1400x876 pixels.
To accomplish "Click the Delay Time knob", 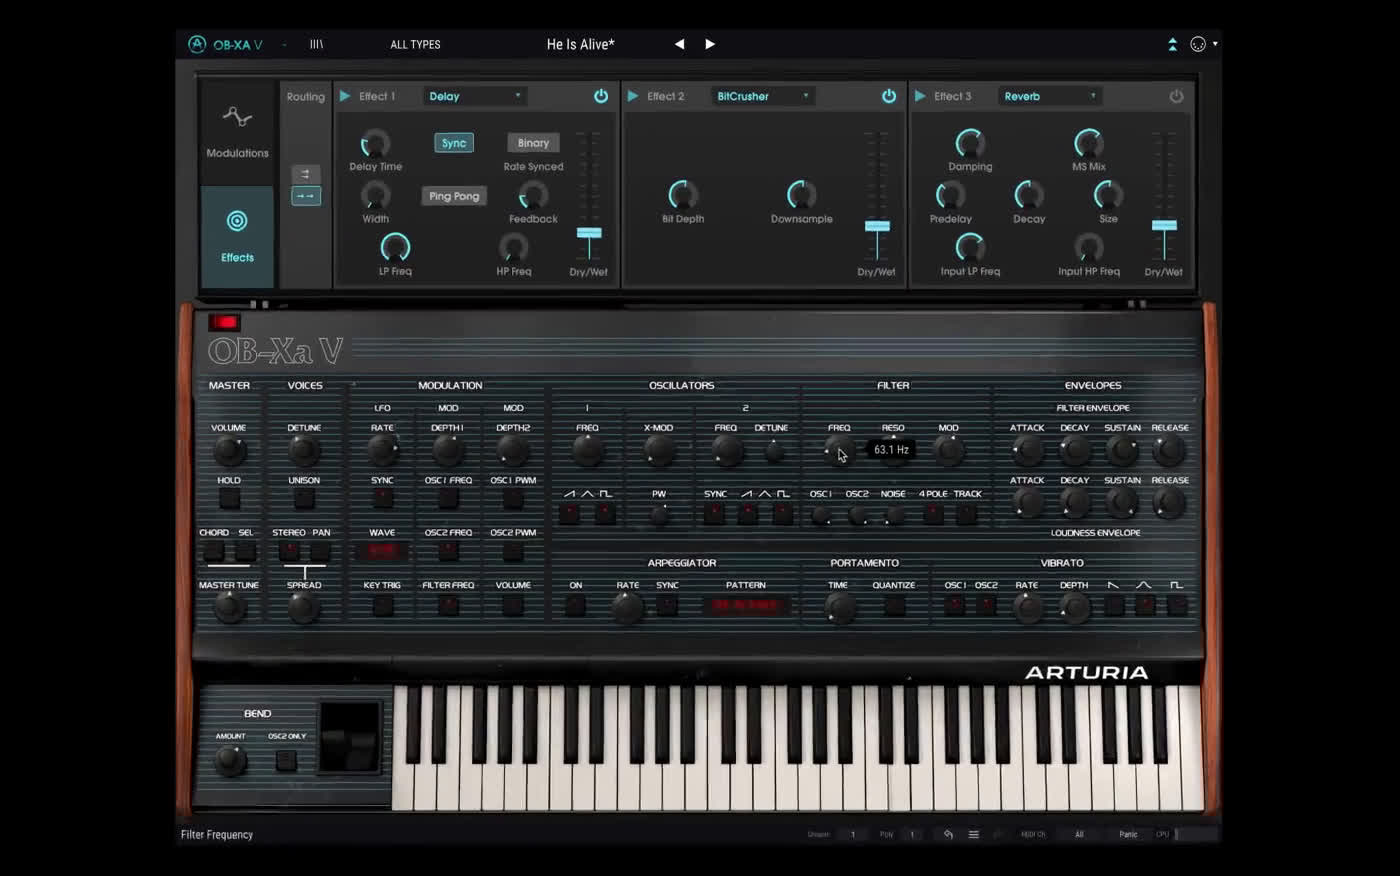I will [375, 143].
